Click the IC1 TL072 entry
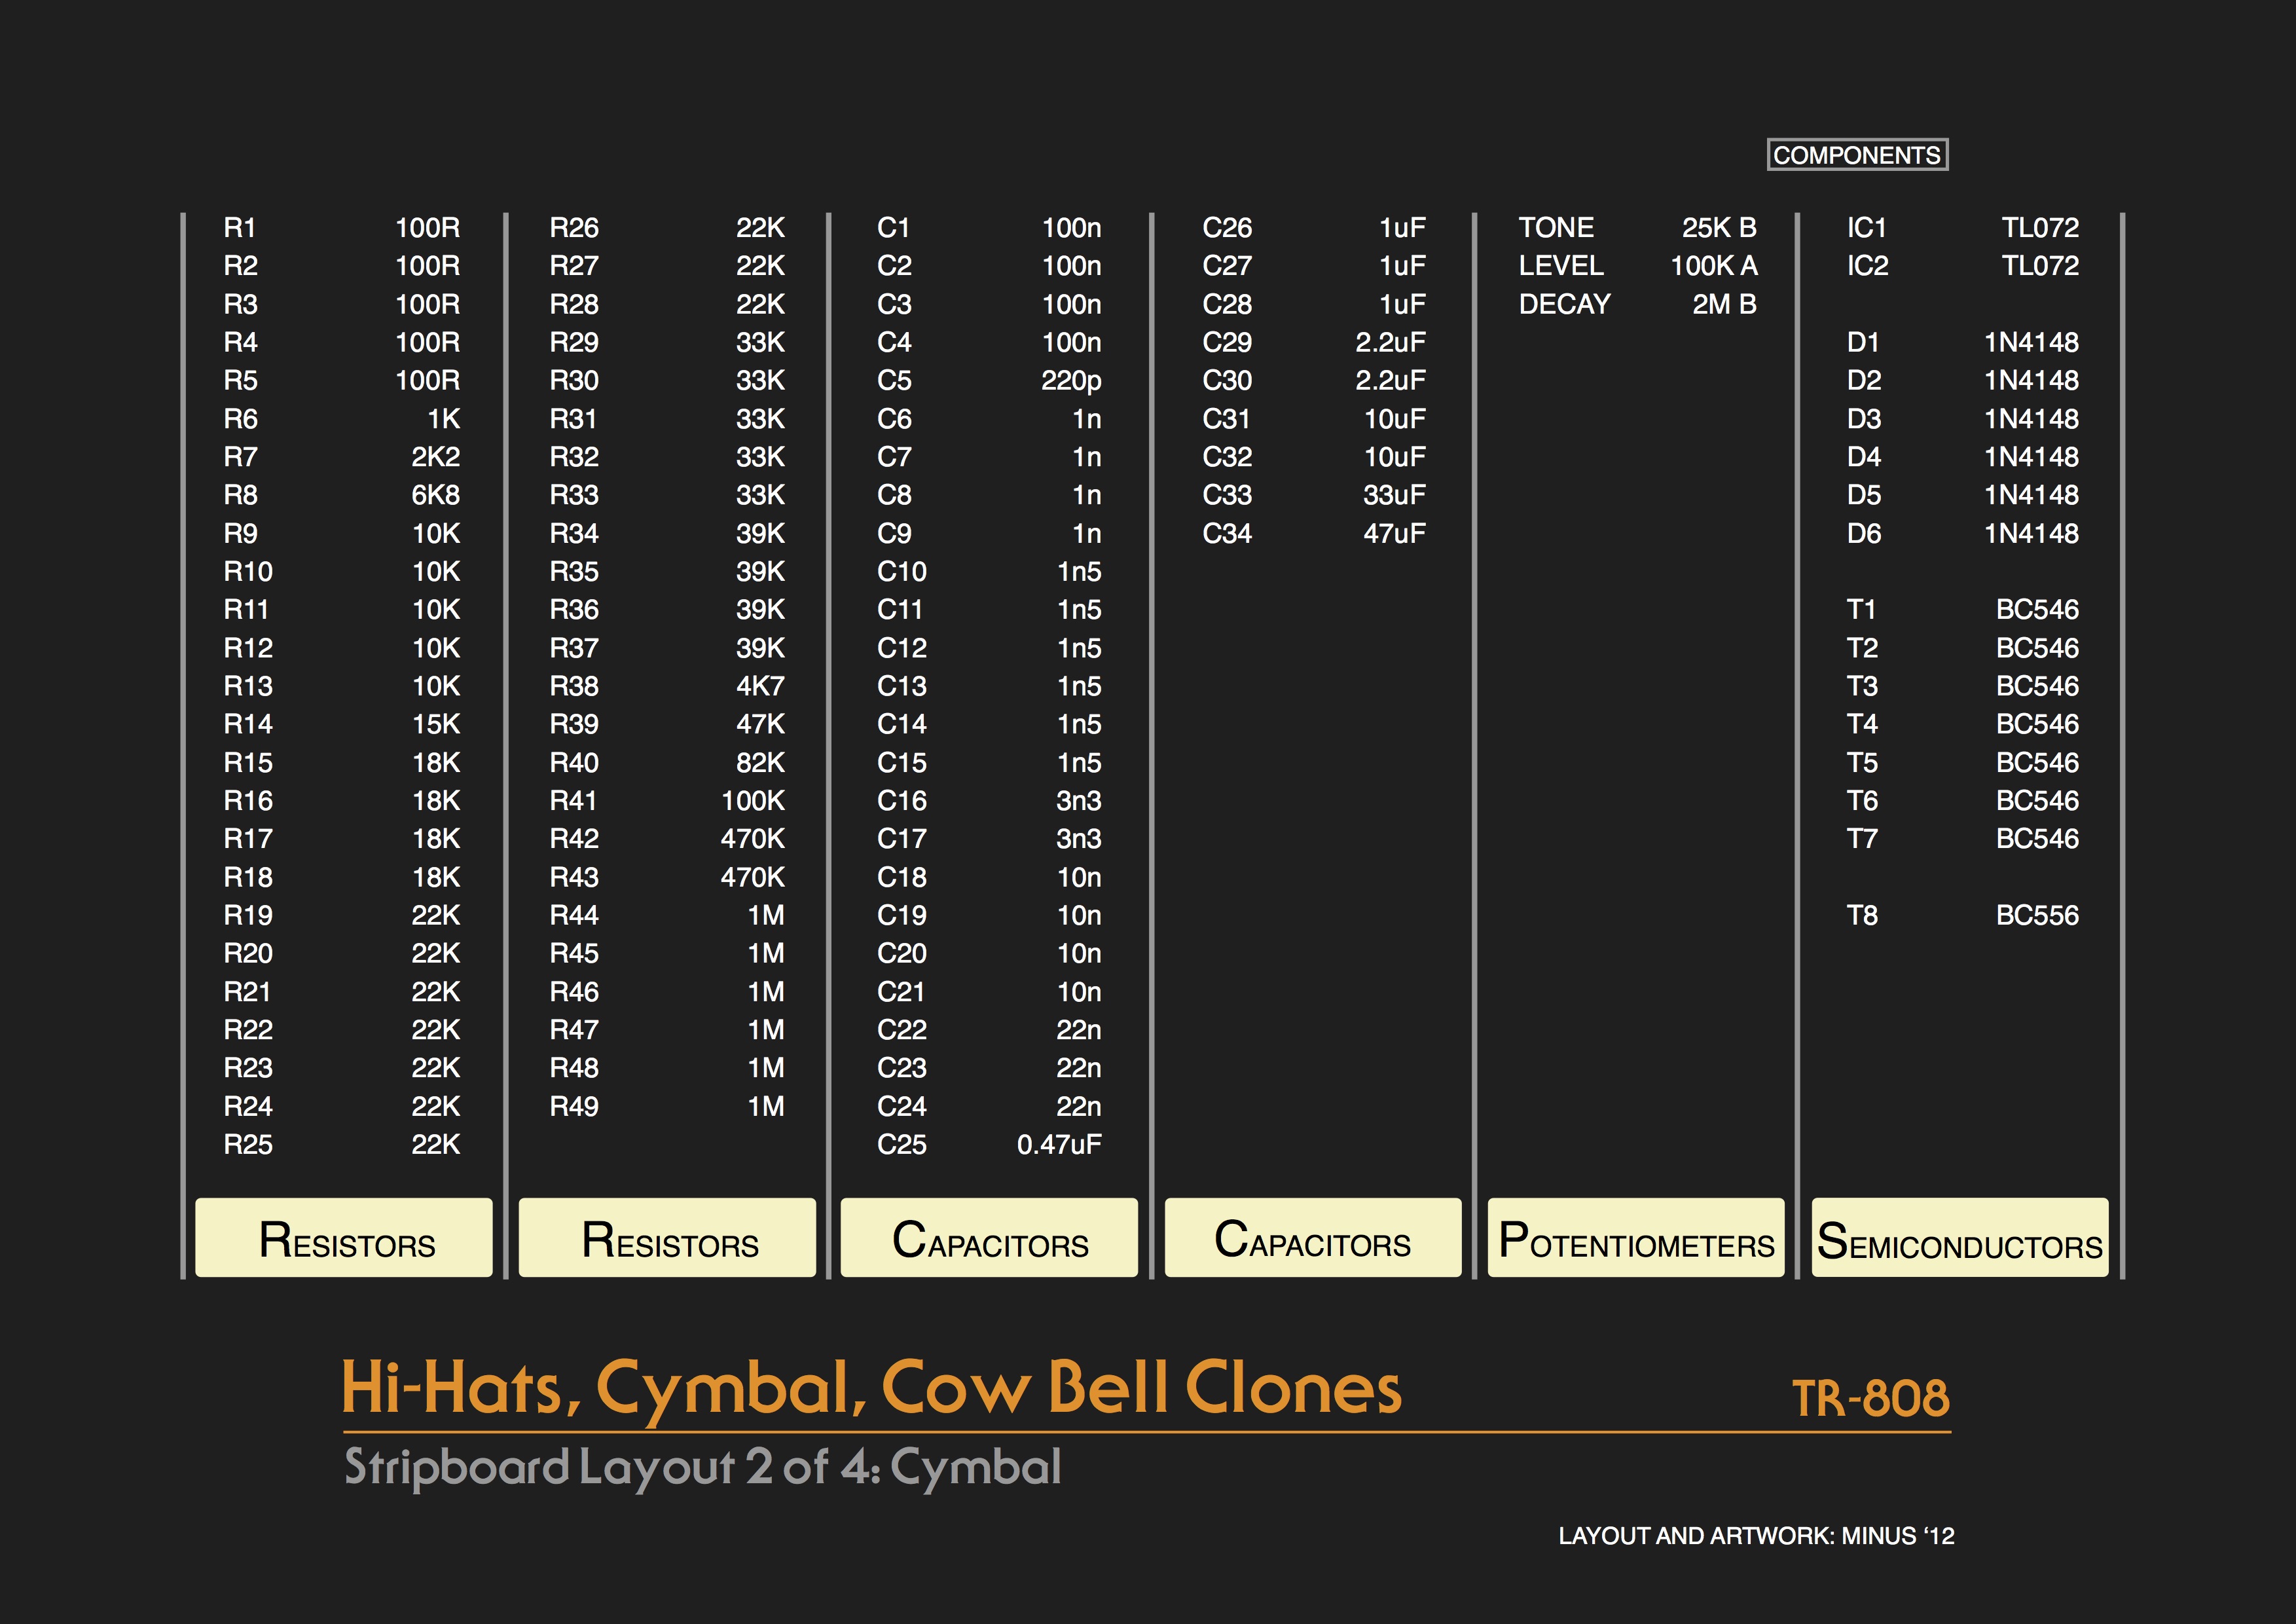The width and height of the screenshot is (2296, 1624). tap(1962, 228)
